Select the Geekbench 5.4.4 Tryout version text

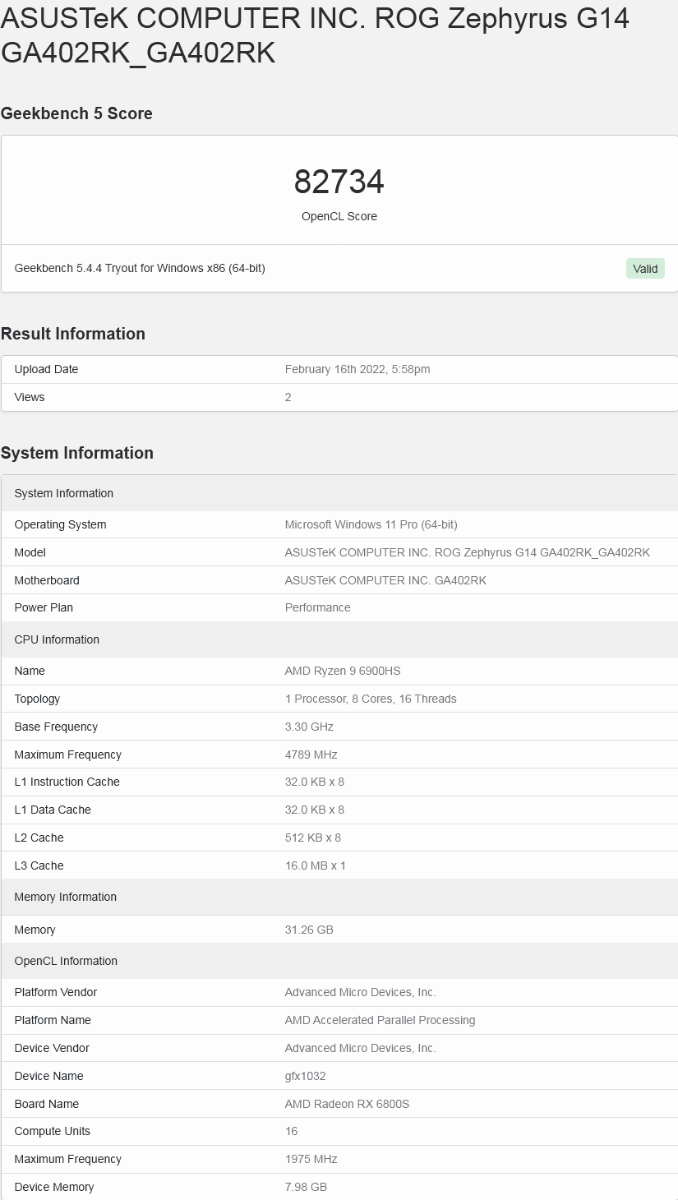140,268
